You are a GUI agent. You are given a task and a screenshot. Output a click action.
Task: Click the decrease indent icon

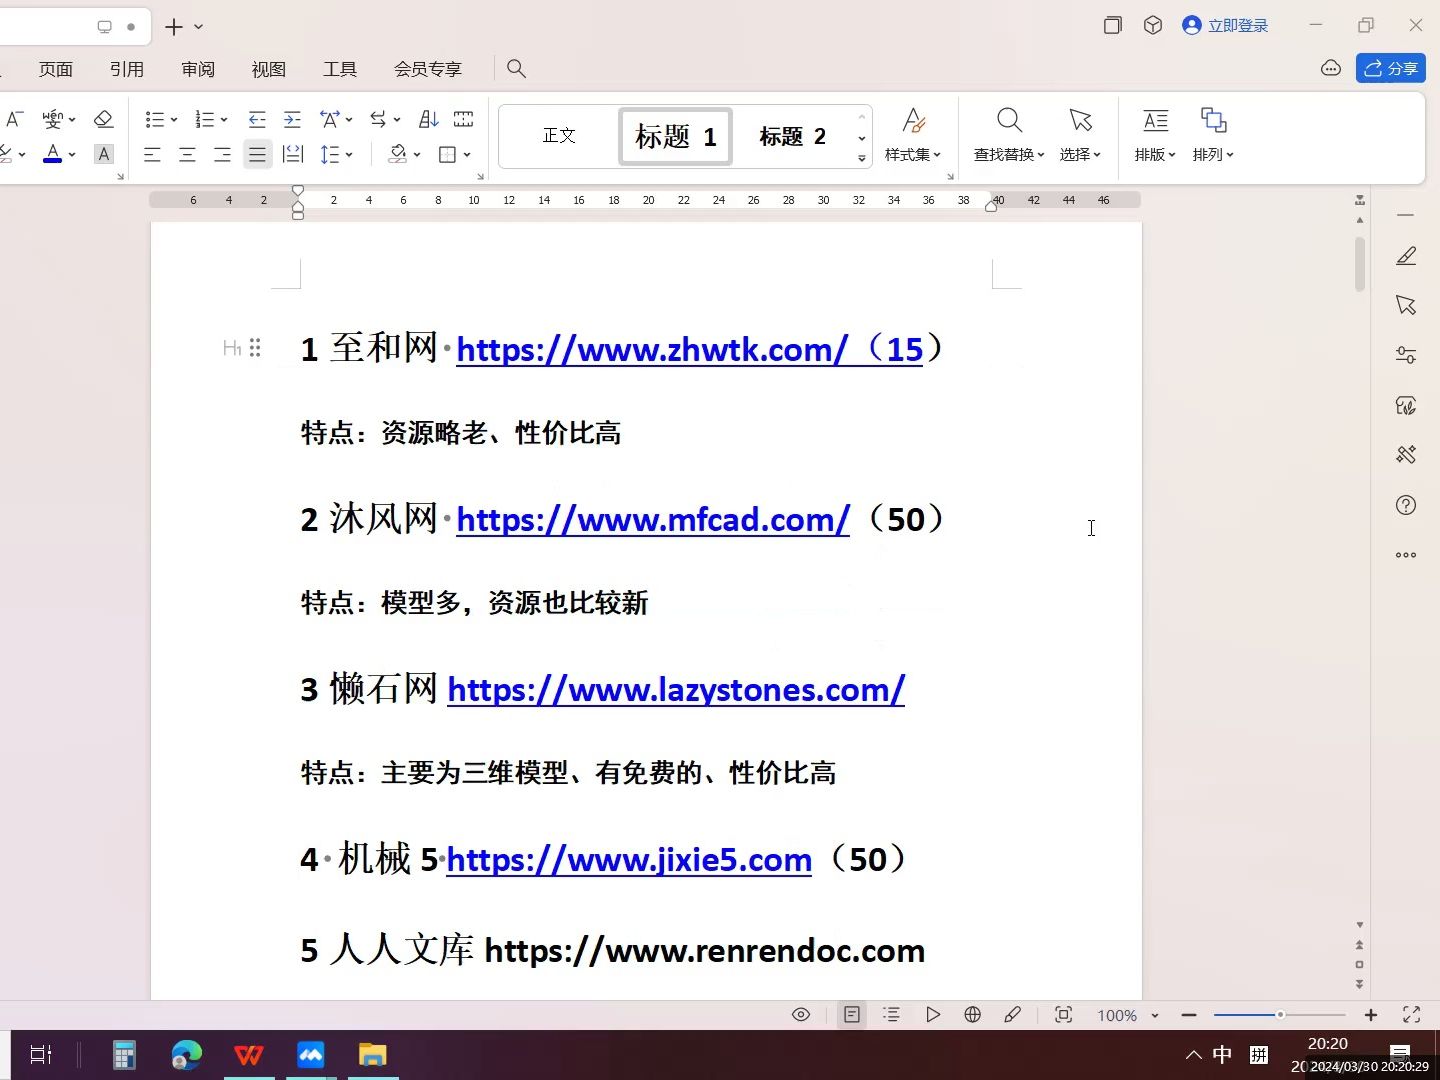(257, 119)
